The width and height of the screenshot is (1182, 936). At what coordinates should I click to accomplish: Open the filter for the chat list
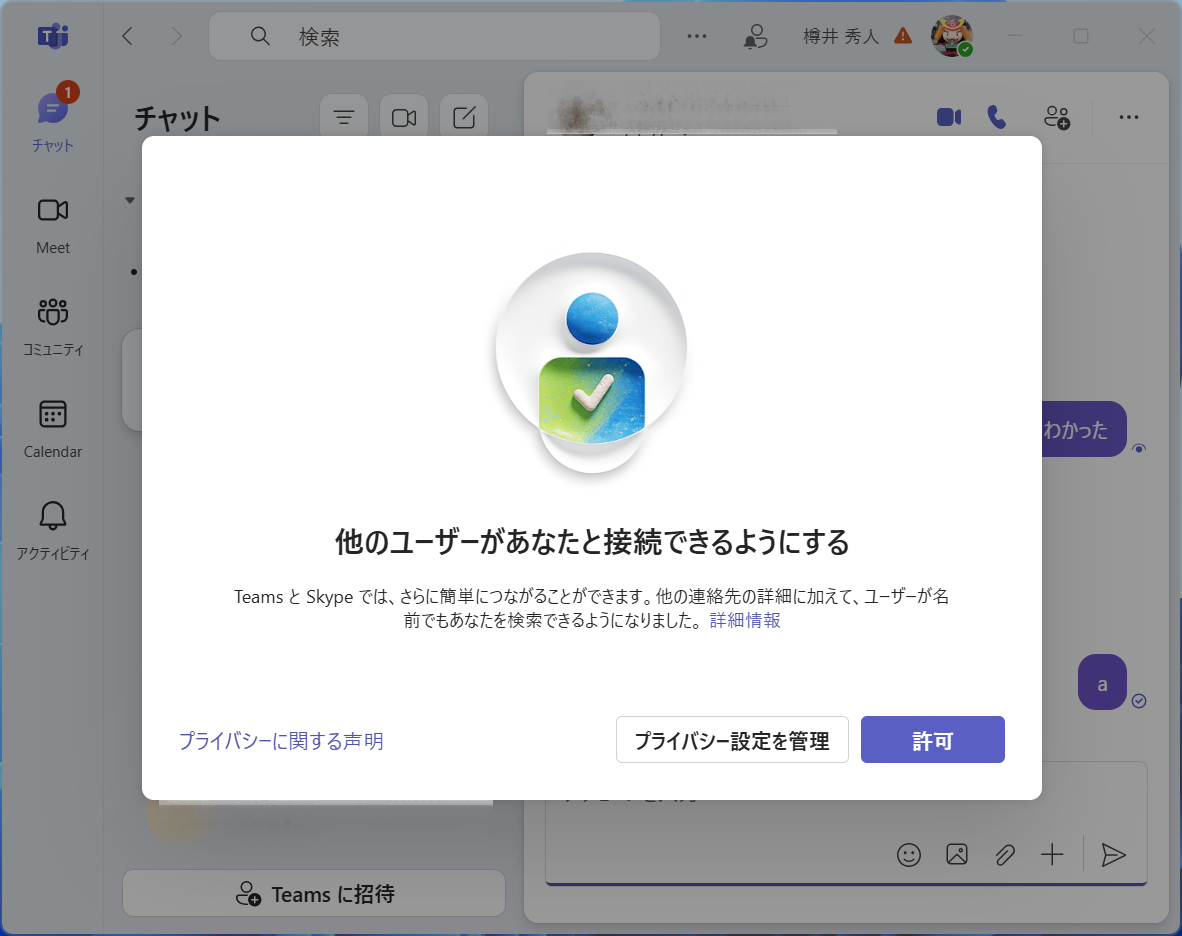(343, 116)
